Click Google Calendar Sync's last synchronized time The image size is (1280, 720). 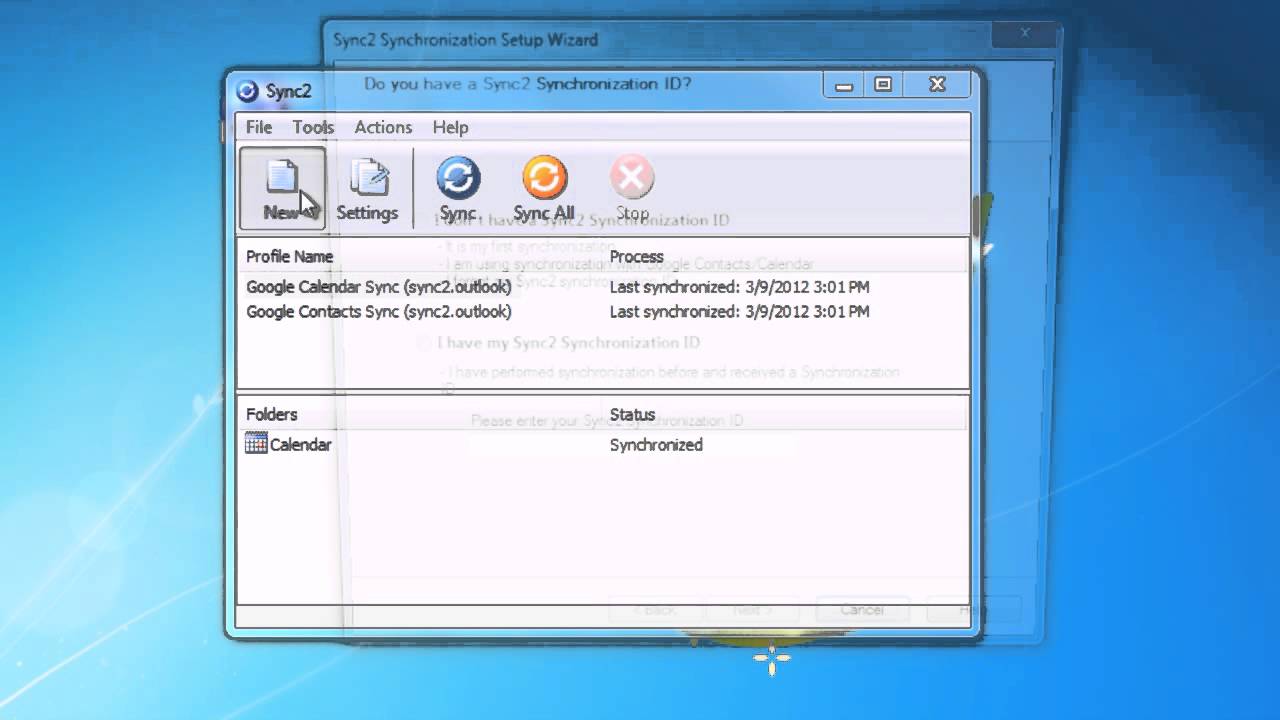pyautogui.click(x=740, y=287)
